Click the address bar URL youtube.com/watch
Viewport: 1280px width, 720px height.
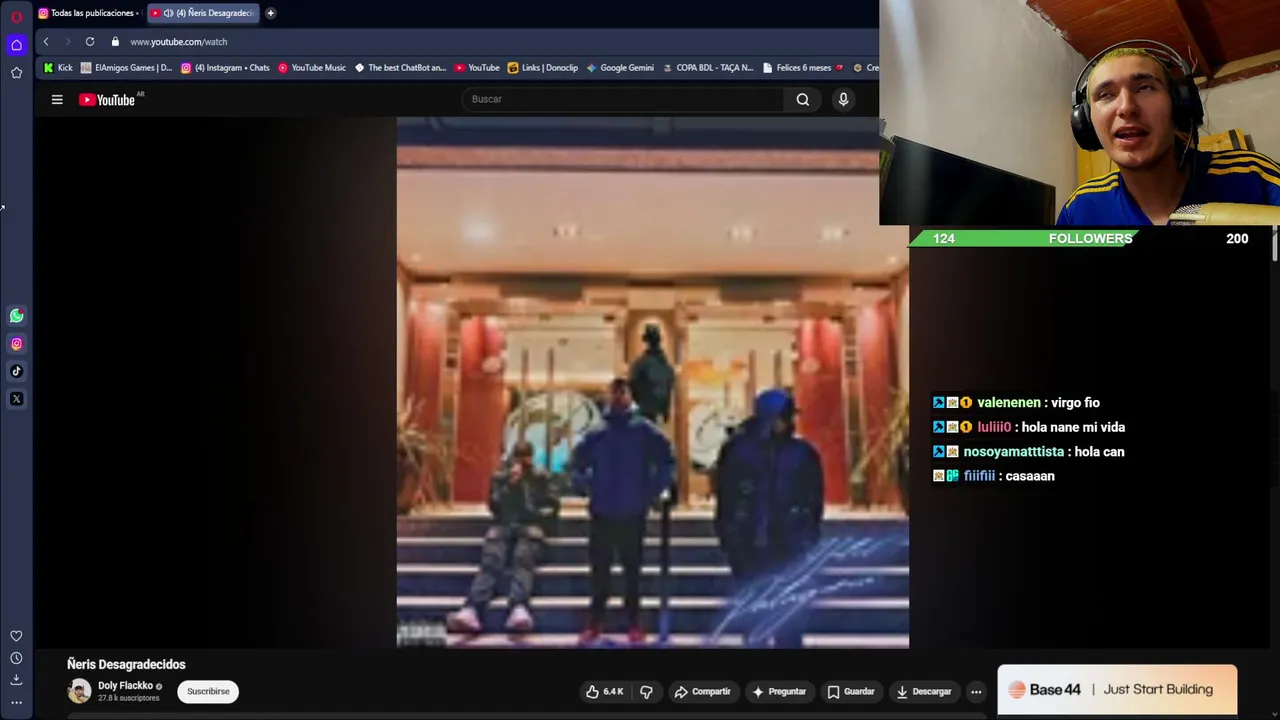coord(179,42)
